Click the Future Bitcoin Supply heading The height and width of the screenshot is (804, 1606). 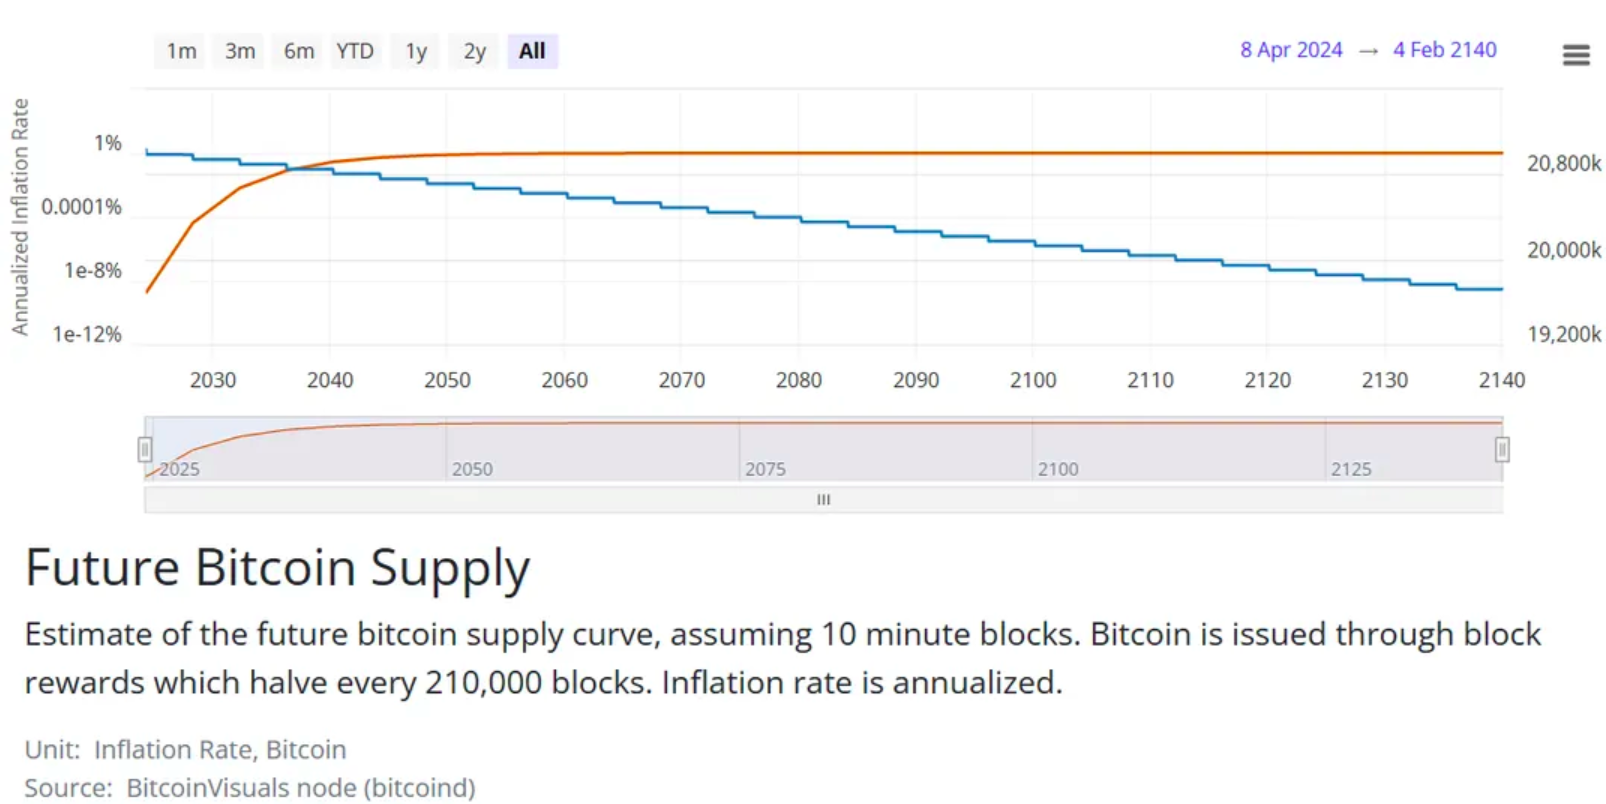(x=277, y=567)
